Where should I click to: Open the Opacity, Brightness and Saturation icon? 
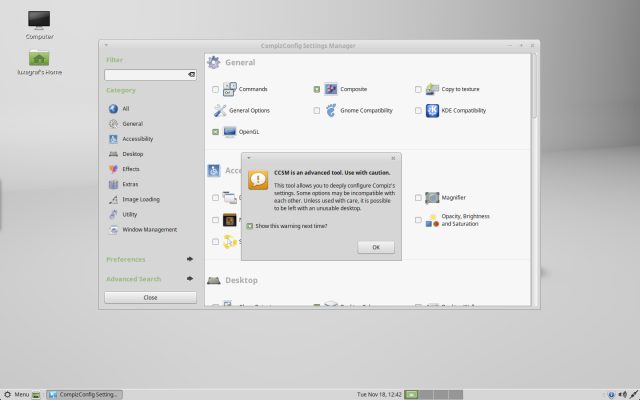coord(432,220)
